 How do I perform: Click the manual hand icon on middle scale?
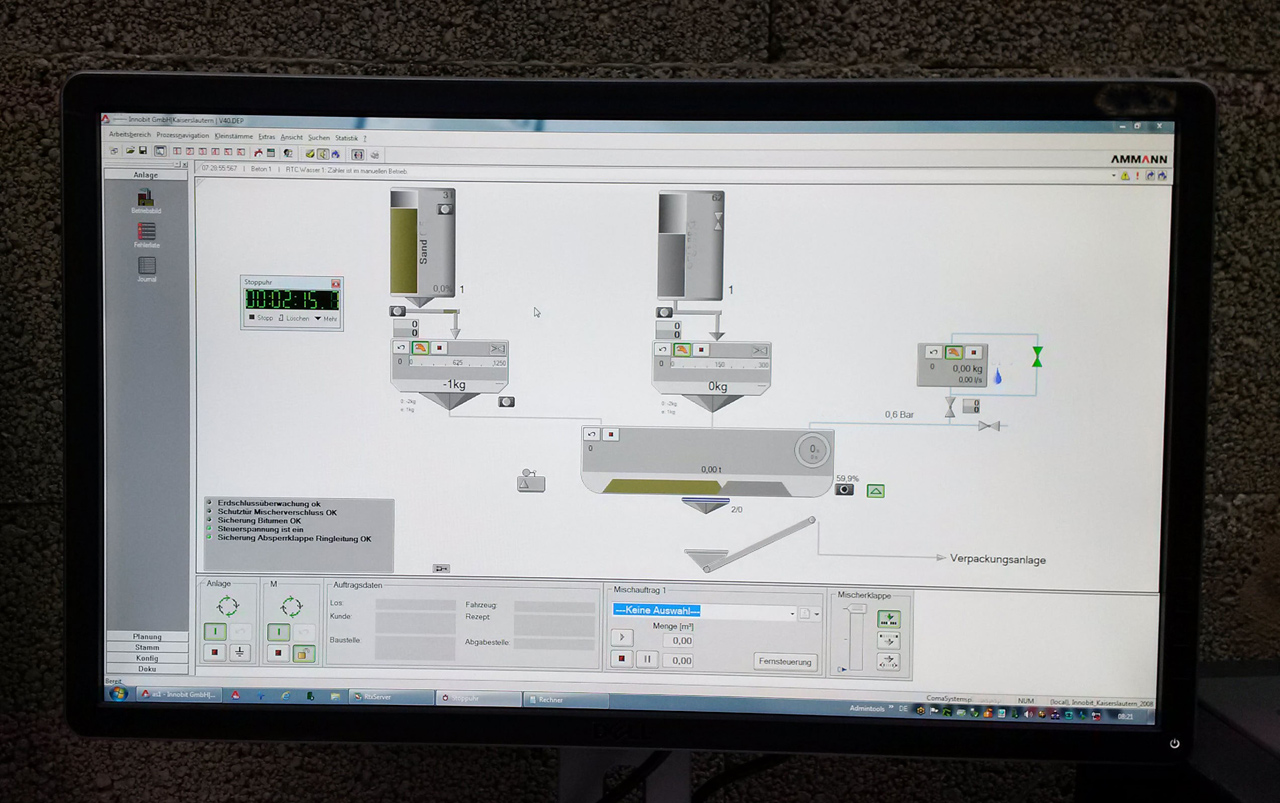(x=682, y=349)
